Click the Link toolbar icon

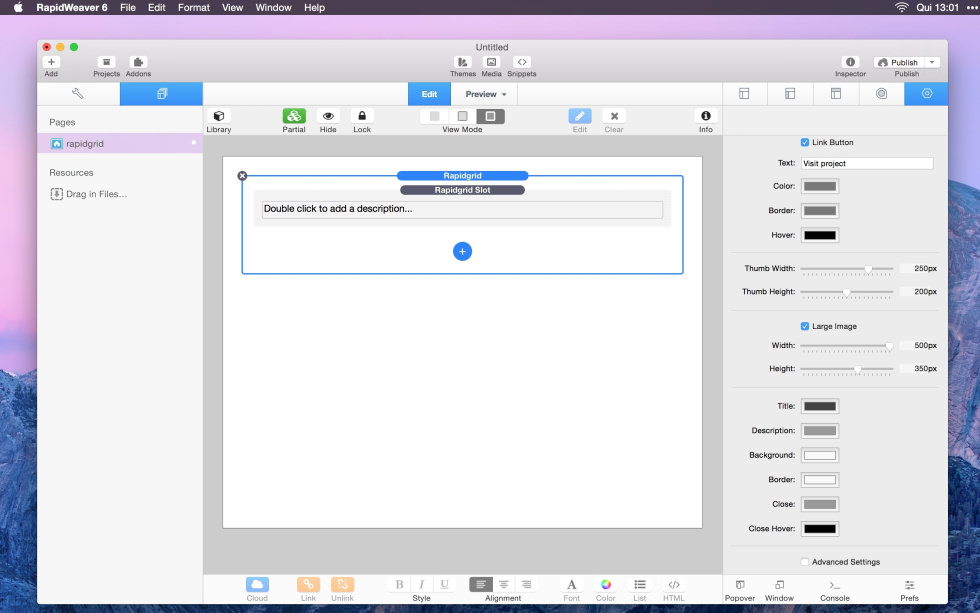coord(308,584)
